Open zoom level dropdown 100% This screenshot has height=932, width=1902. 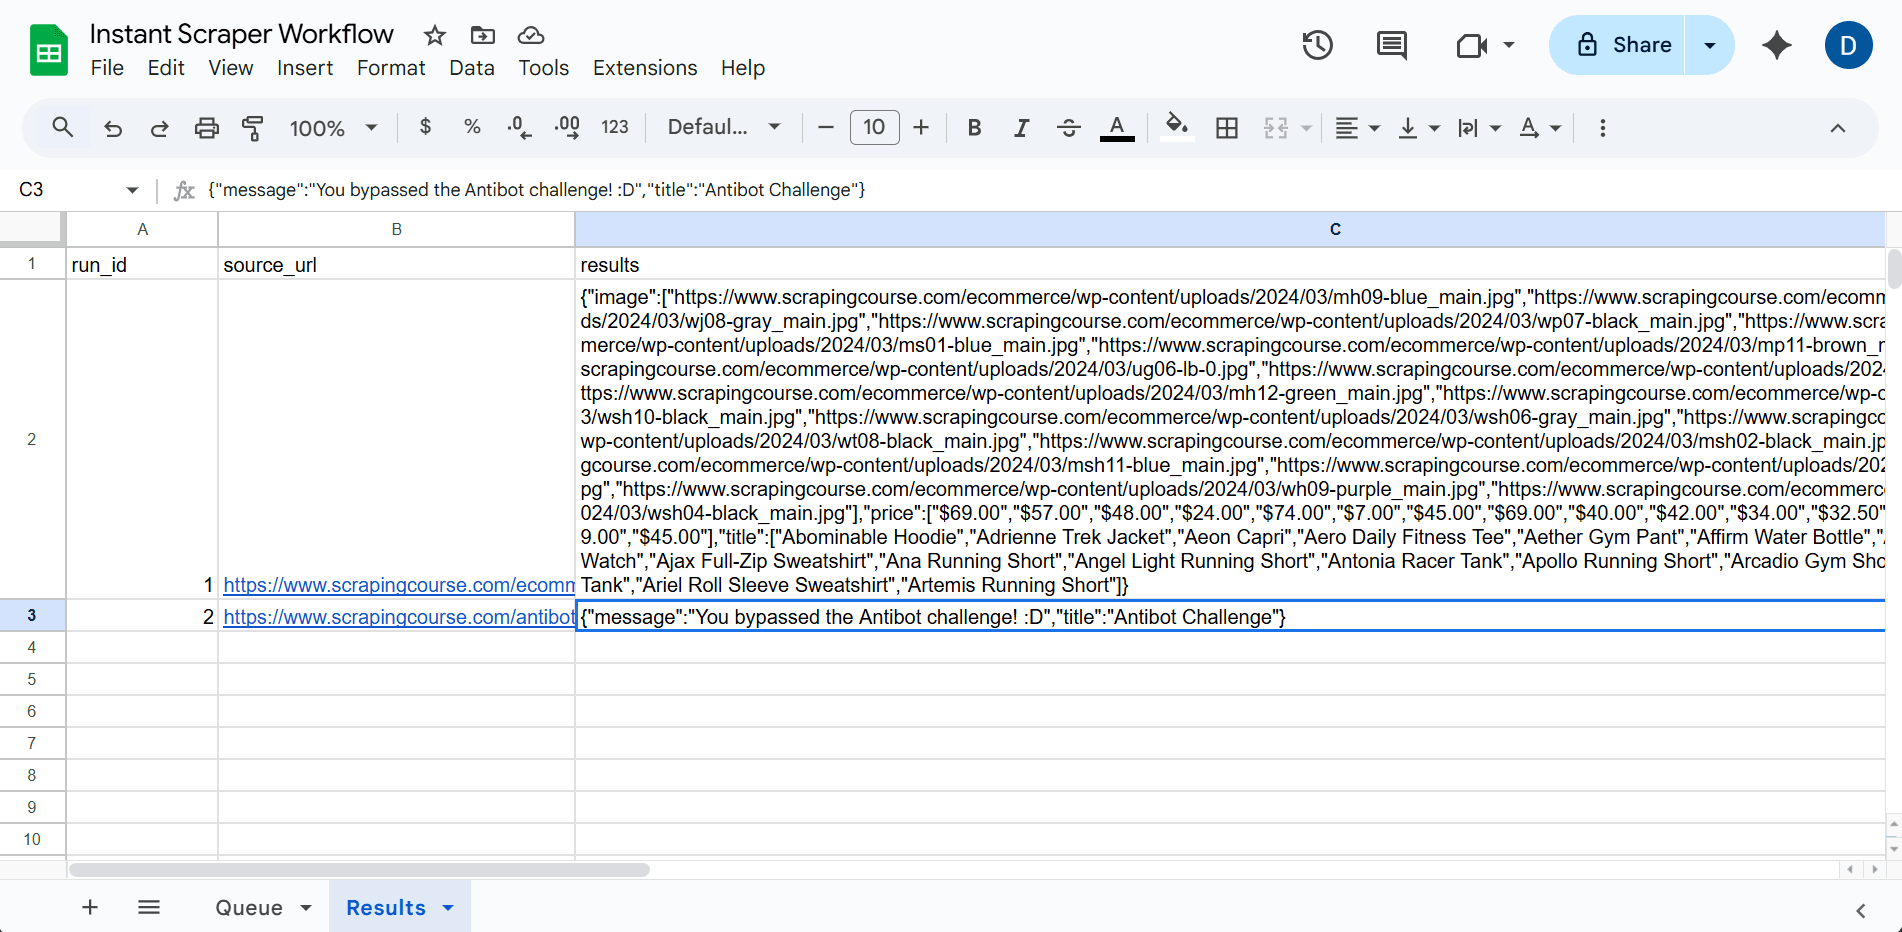point(333,128)
